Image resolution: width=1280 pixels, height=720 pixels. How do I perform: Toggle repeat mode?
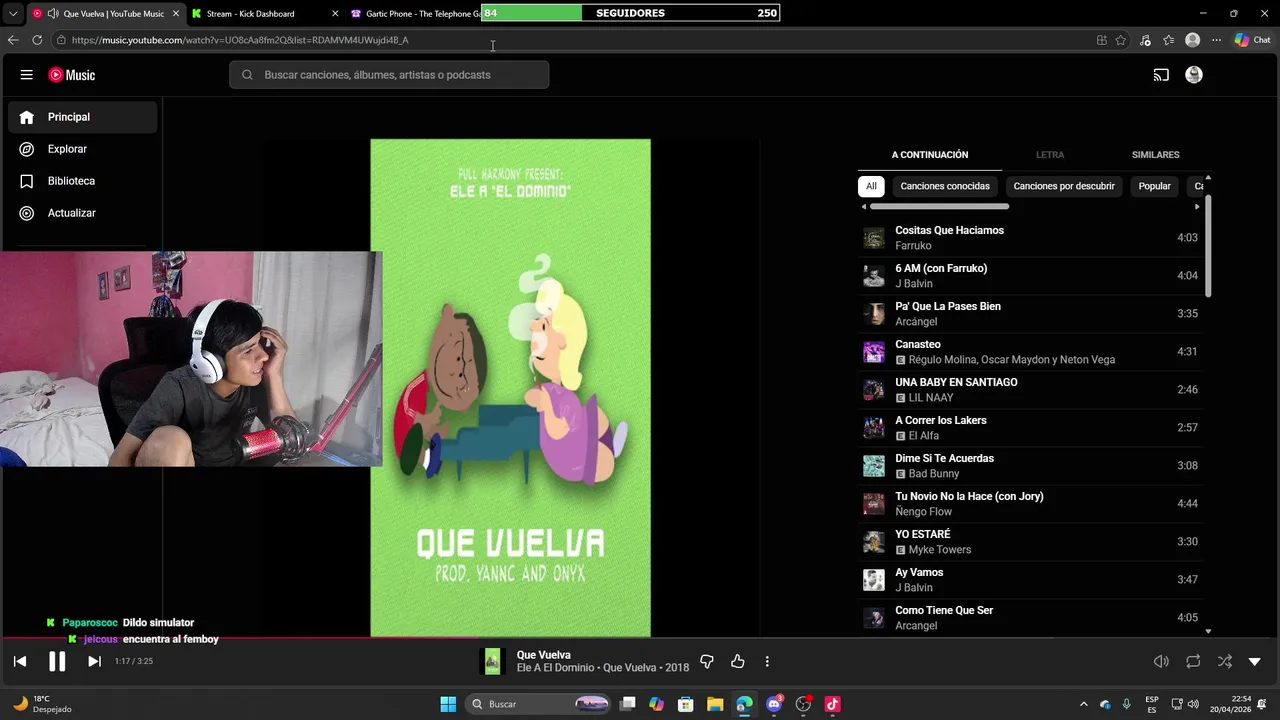[x=1193, y=662]
